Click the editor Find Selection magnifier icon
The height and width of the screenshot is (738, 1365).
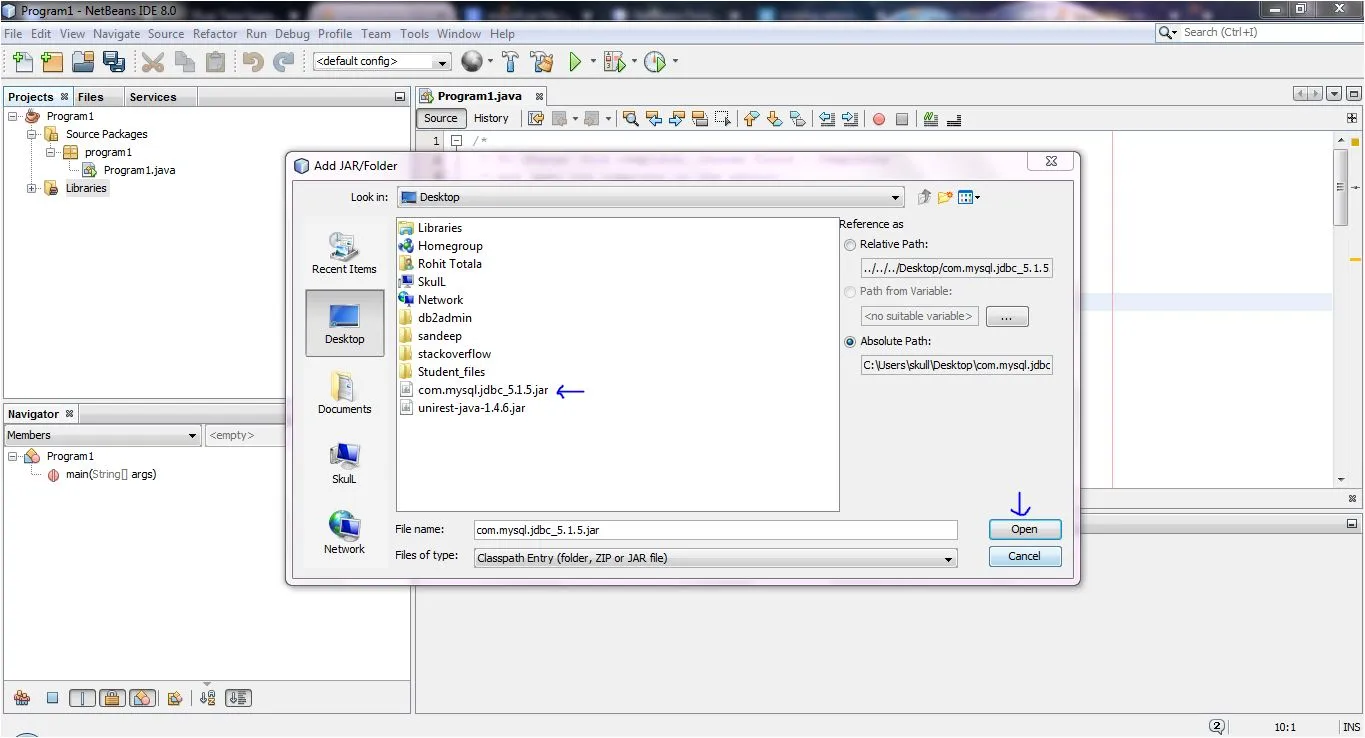(630, 119)
